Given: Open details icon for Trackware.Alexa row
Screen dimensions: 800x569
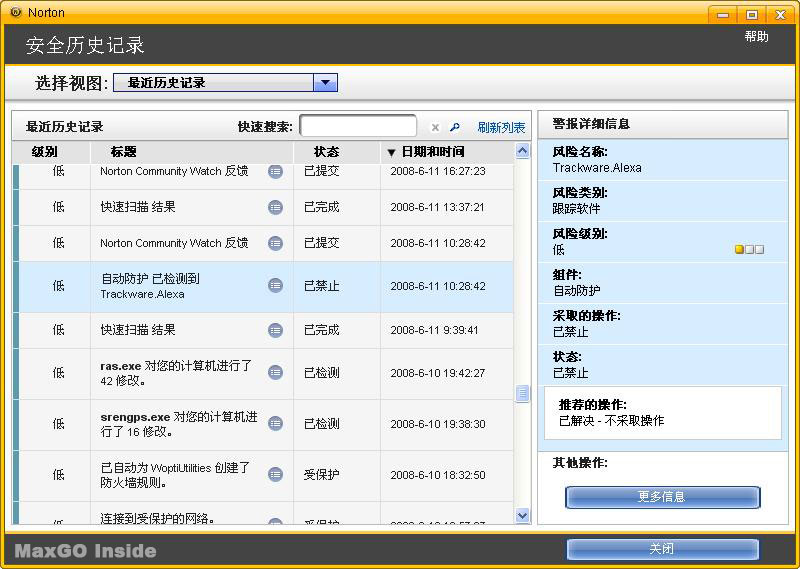Looking at the screenshot, I should tap(276, 286).
